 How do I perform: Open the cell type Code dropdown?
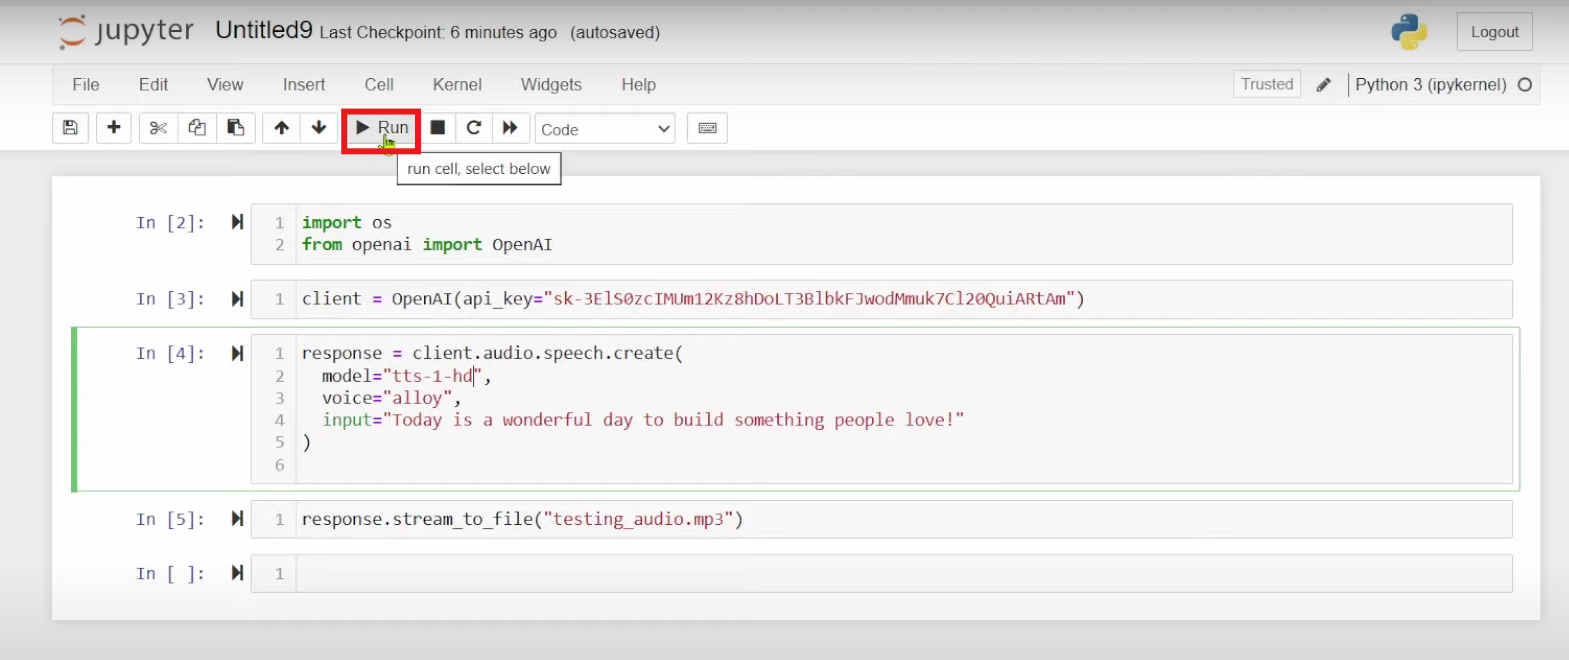(605, 129)
